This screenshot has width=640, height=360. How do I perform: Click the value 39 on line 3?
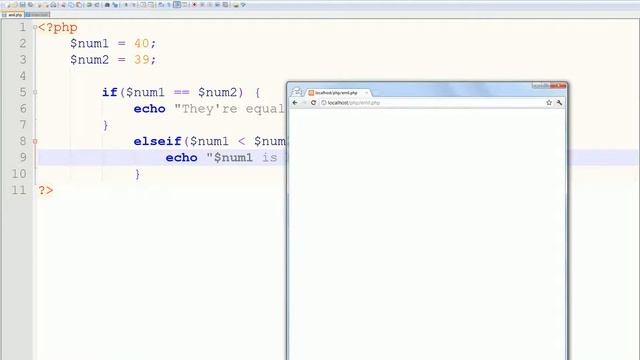(x=142, y=60)
